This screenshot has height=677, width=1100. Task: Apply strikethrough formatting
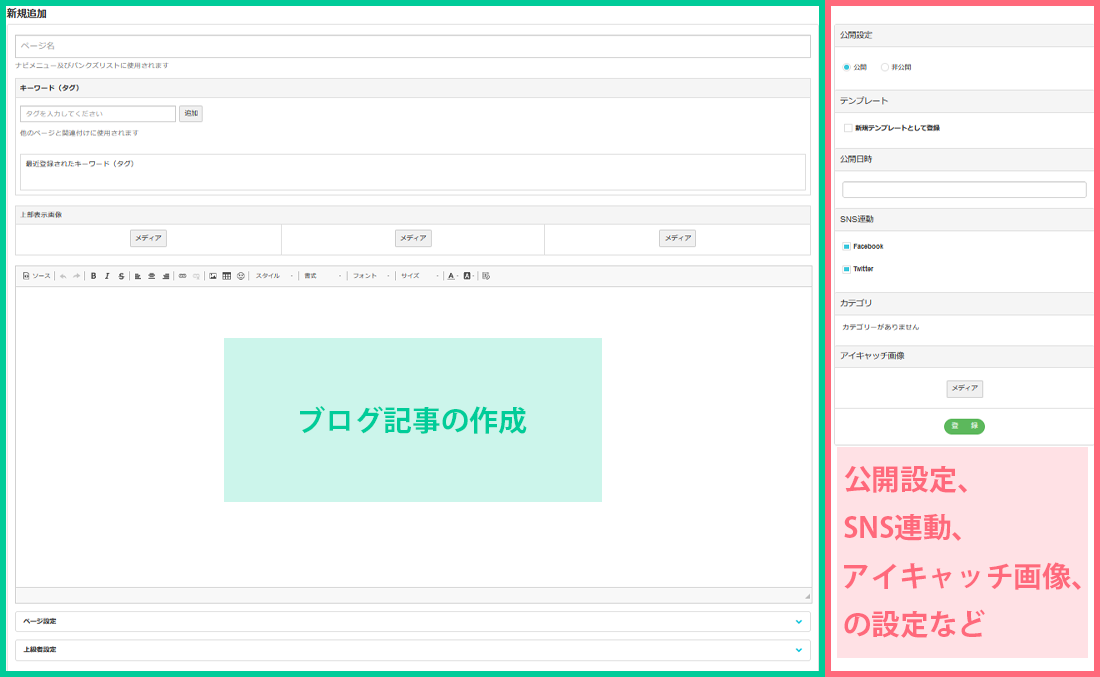tap(121, 276)
